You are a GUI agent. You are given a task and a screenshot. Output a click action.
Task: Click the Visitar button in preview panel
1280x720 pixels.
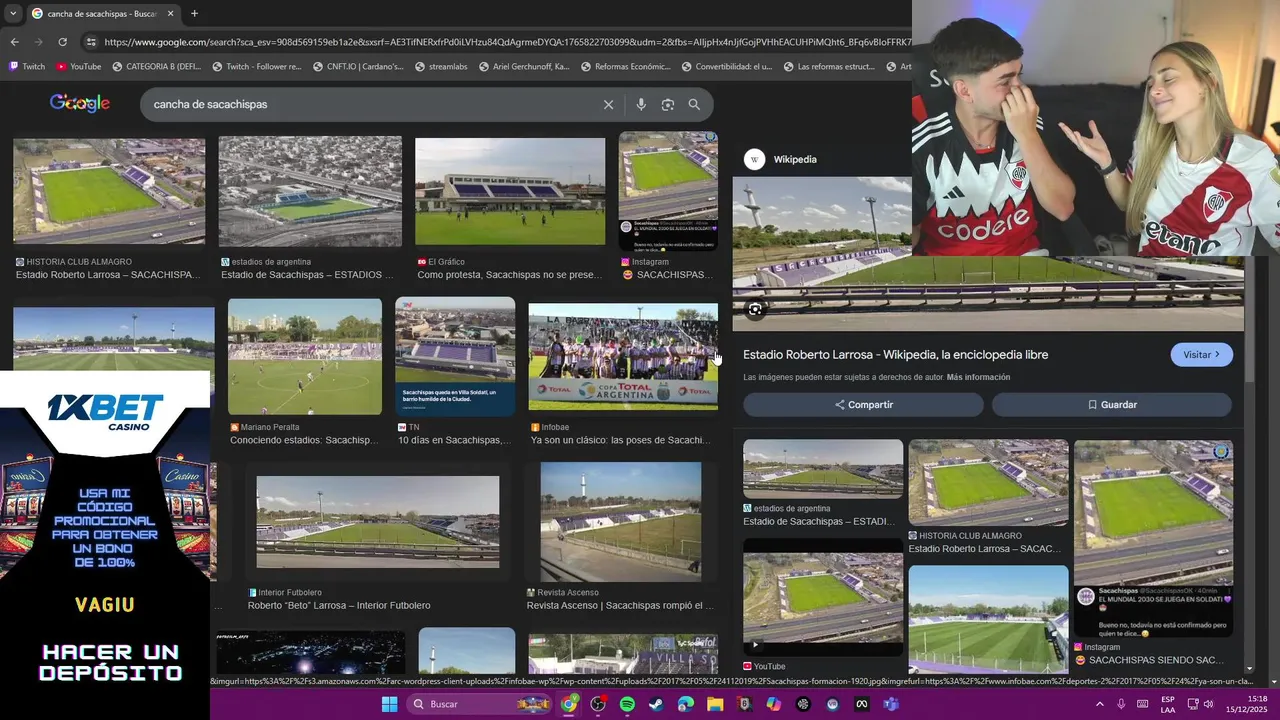click(1201, 355)
